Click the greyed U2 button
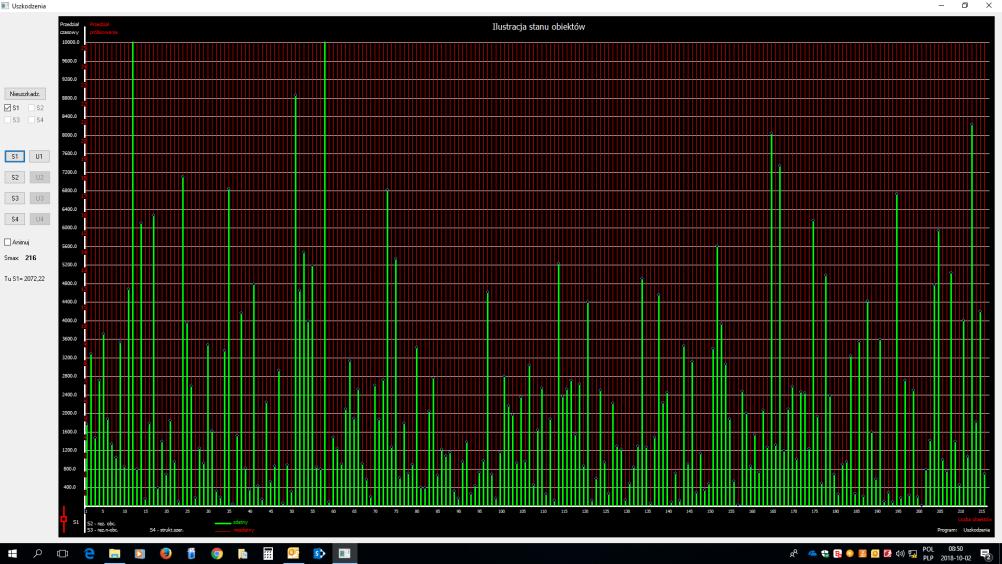 tap(39, 178)
